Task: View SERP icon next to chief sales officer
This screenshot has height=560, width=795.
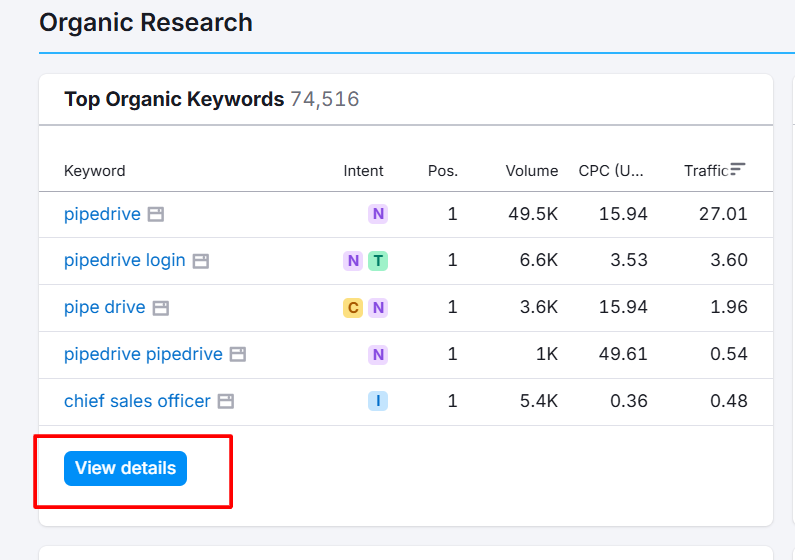Action: coord(226,401)
